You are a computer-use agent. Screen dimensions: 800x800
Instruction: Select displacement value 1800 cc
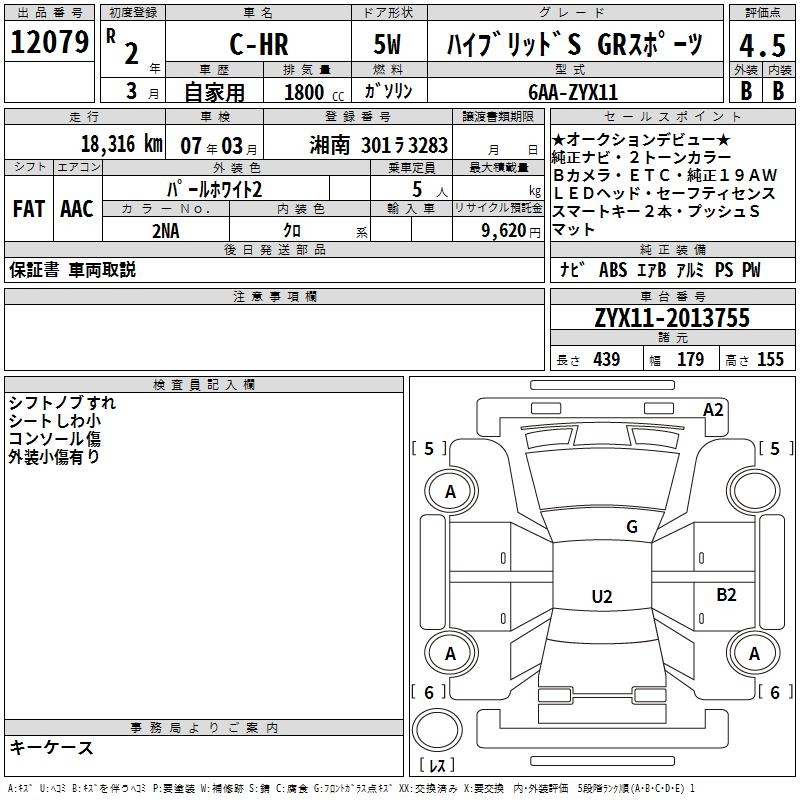pyautogui.click(x=314, y=92)
